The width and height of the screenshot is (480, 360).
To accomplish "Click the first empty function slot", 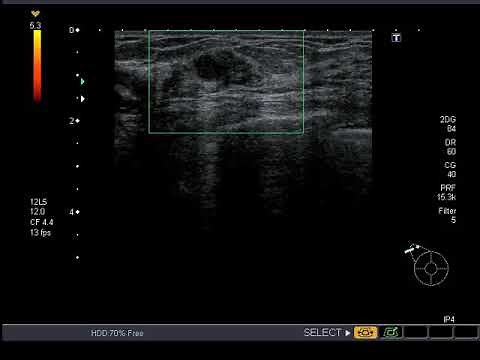I will 415,332.
